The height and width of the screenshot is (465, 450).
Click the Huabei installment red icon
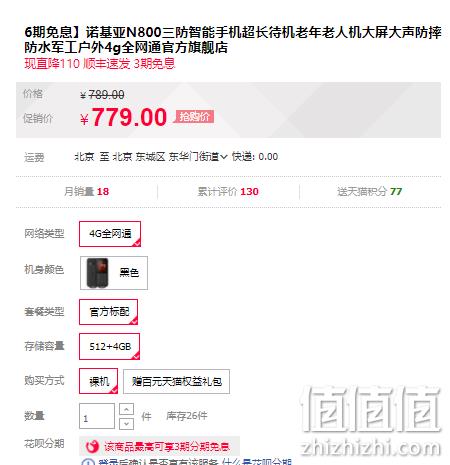click(92, 446)
